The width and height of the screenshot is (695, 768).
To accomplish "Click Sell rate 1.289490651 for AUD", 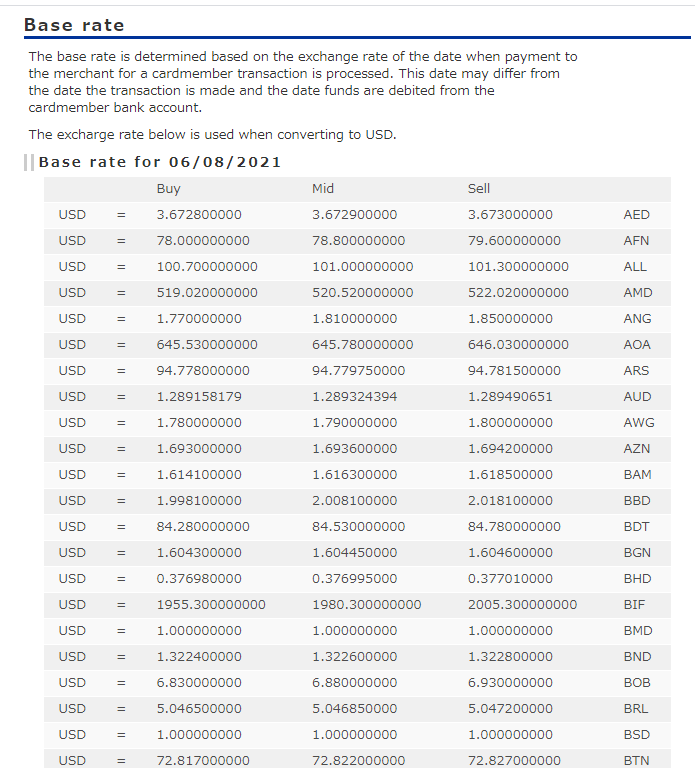I will [x=510, y=396].
